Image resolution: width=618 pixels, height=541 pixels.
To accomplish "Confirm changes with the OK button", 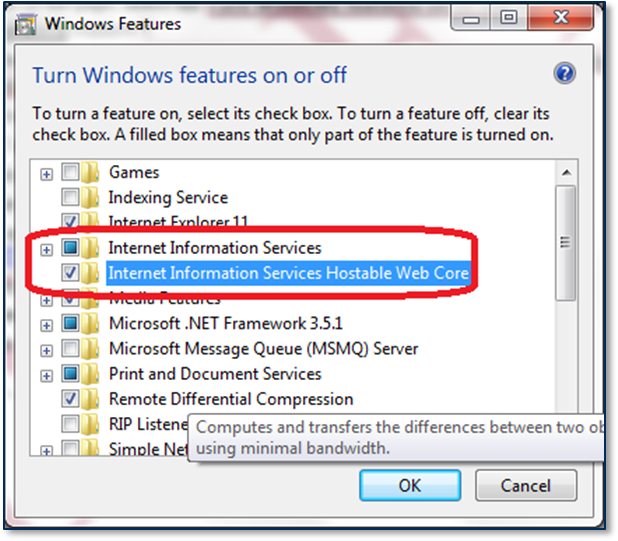I will coord(410,485).
